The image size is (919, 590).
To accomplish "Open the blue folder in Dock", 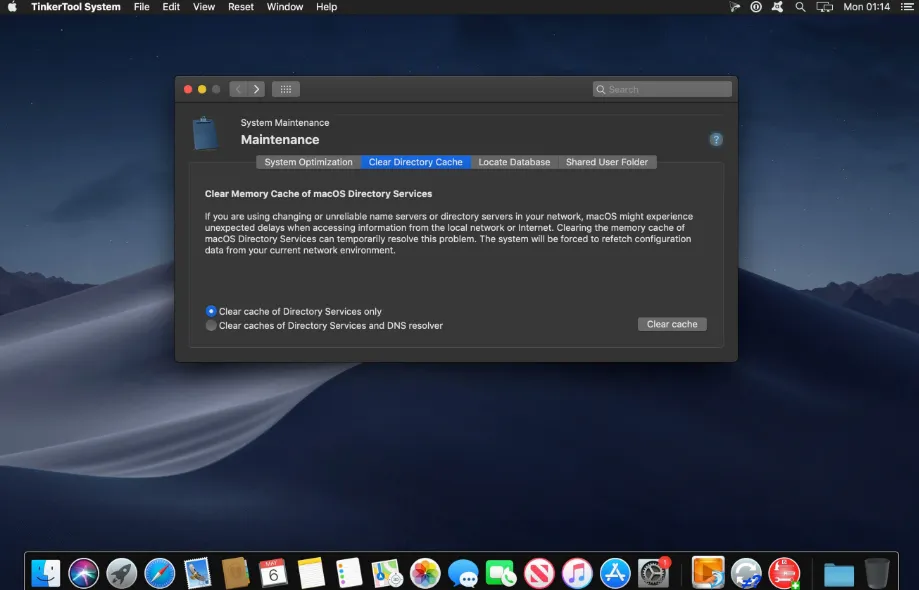I will [x=839, y=575].
